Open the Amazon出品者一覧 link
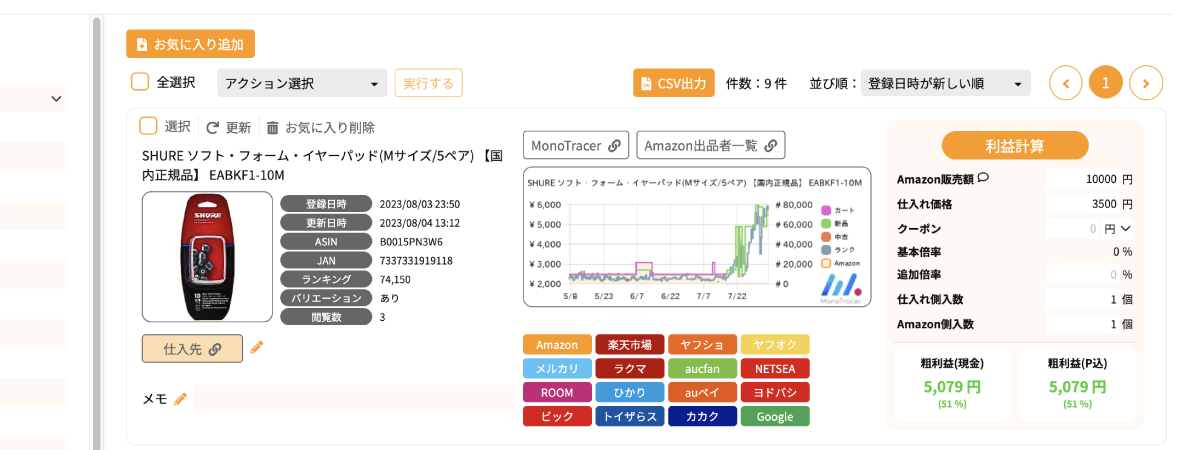The image size is (1200, 450). click(x=710, y=145)
